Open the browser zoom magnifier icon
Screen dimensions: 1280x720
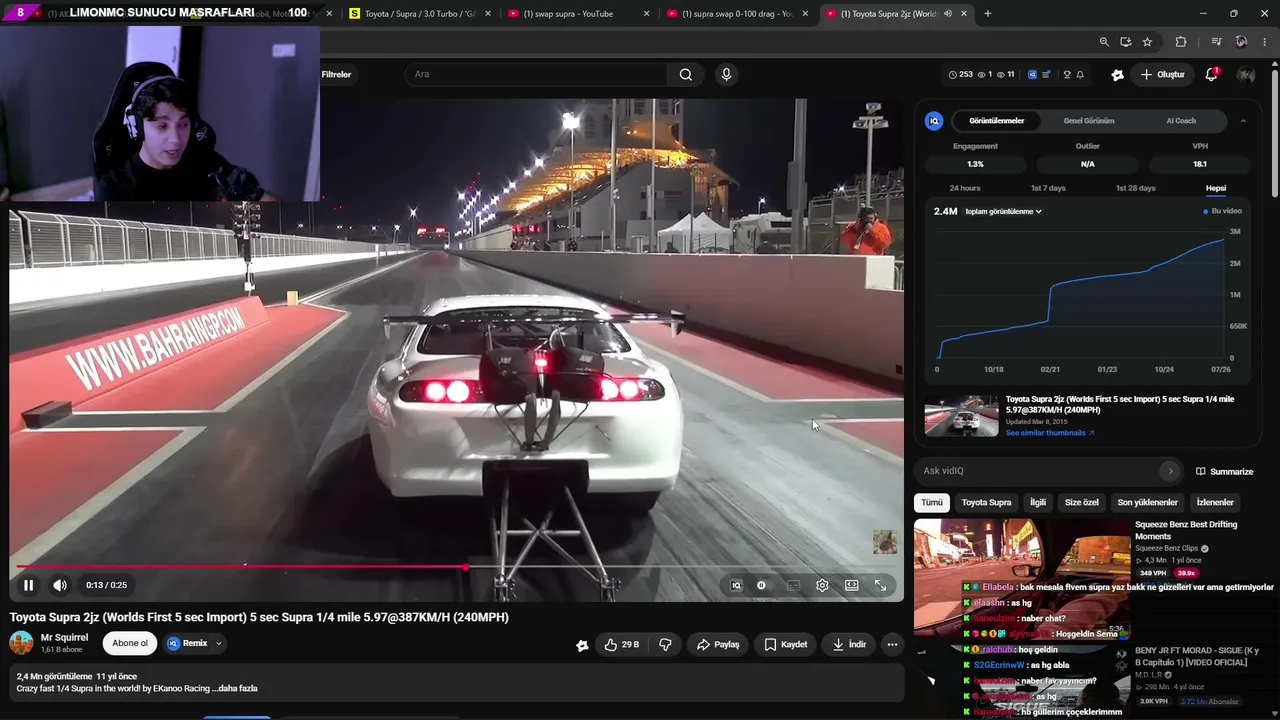1104,42
